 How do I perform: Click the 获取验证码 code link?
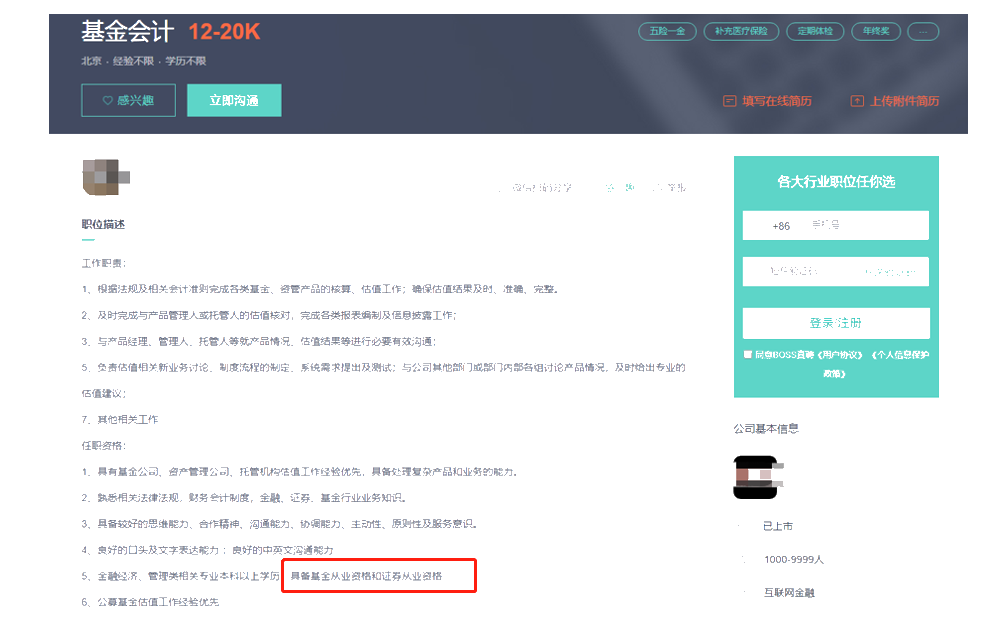coord(889,271)
